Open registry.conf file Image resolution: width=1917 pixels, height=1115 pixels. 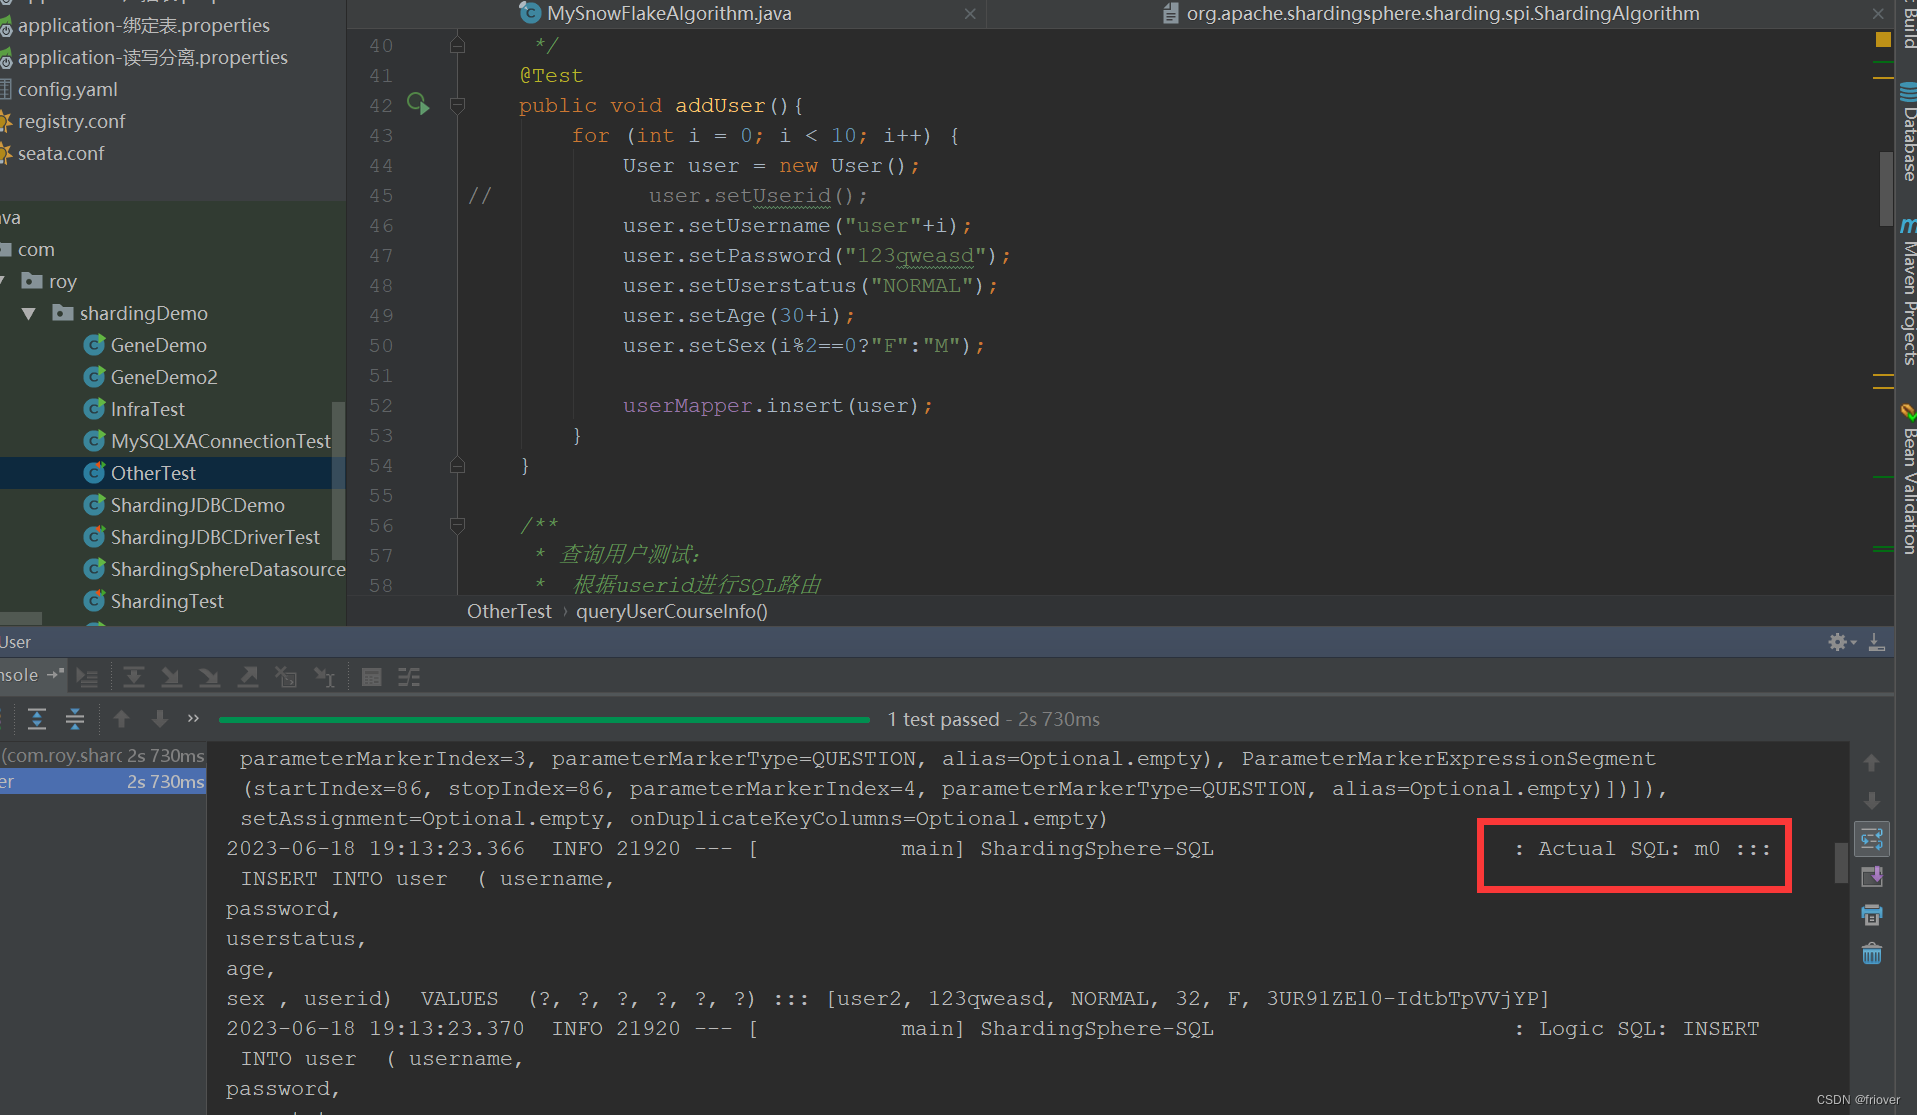[x=71, y=121]
